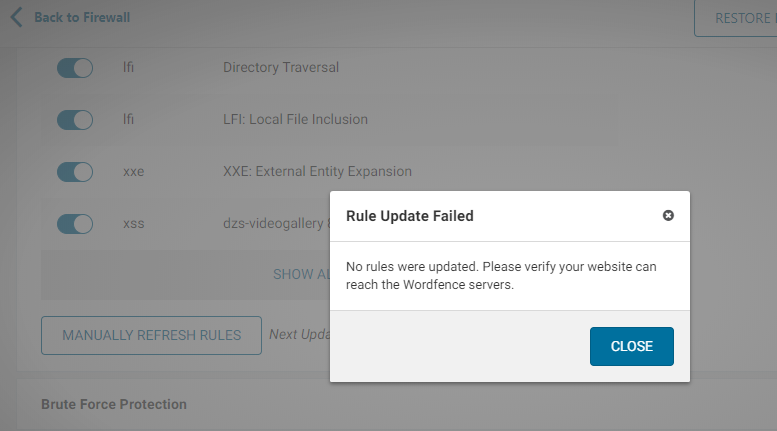Screen dimensions: 777x431
Task: Dismiss dialog with the blue CLOSE button
Action: (631, 346)
